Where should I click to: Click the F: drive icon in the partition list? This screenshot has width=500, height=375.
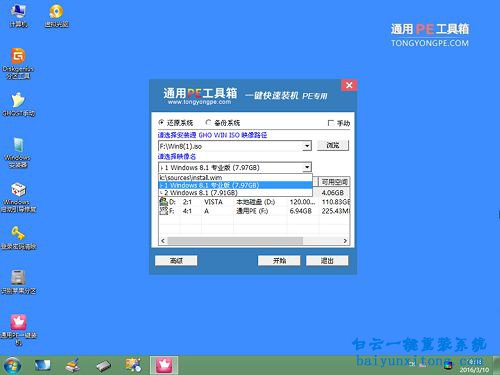pos(163,210)
